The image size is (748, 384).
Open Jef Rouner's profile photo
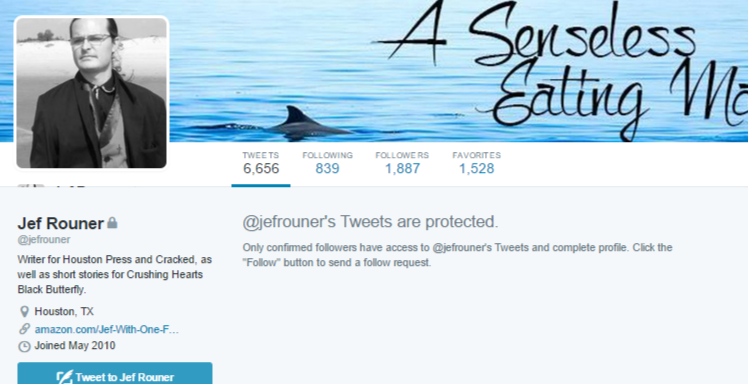click(x=92, y=93)
